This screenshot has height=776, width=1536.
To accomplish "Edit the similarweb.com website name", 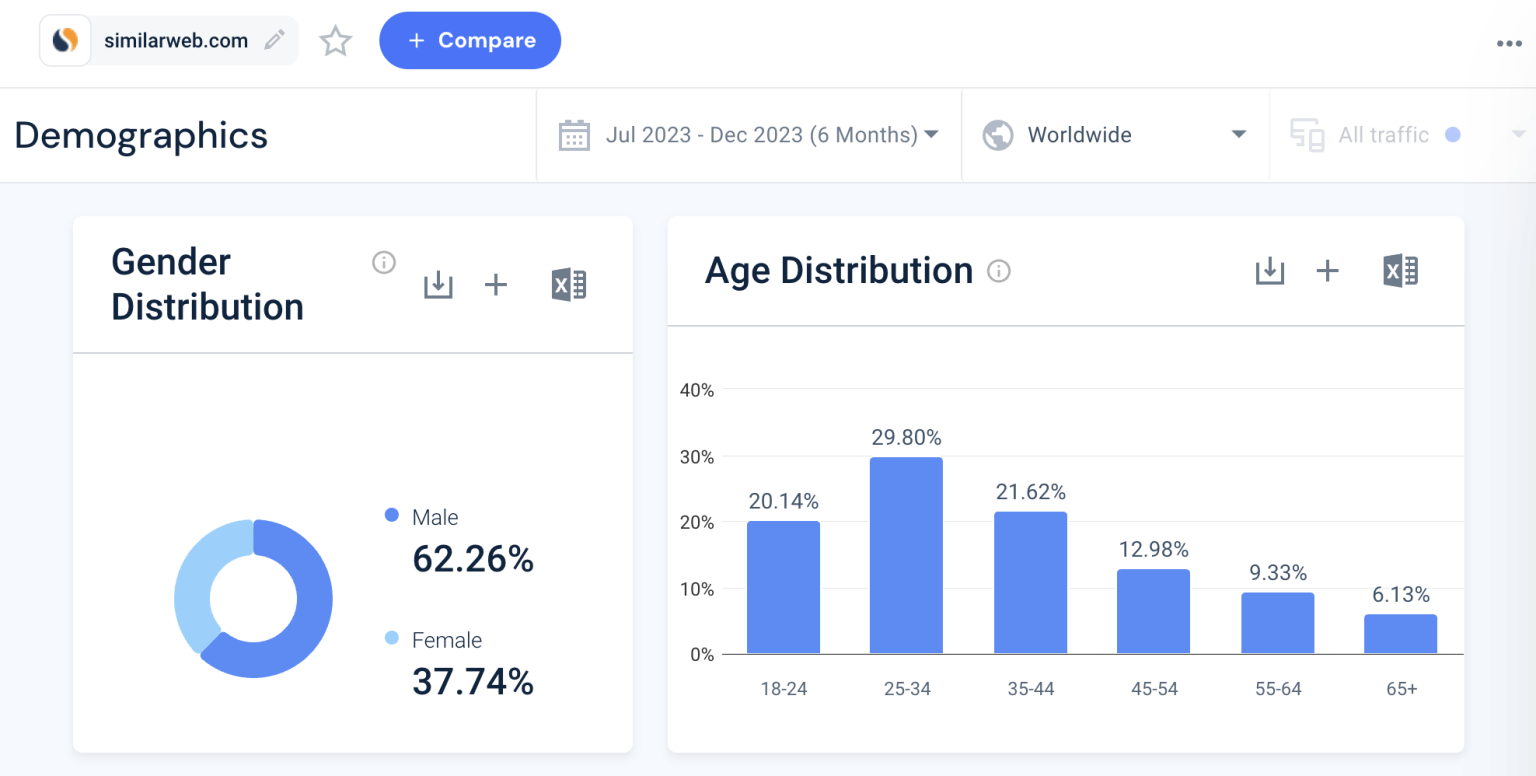I will tap(274, 40).
